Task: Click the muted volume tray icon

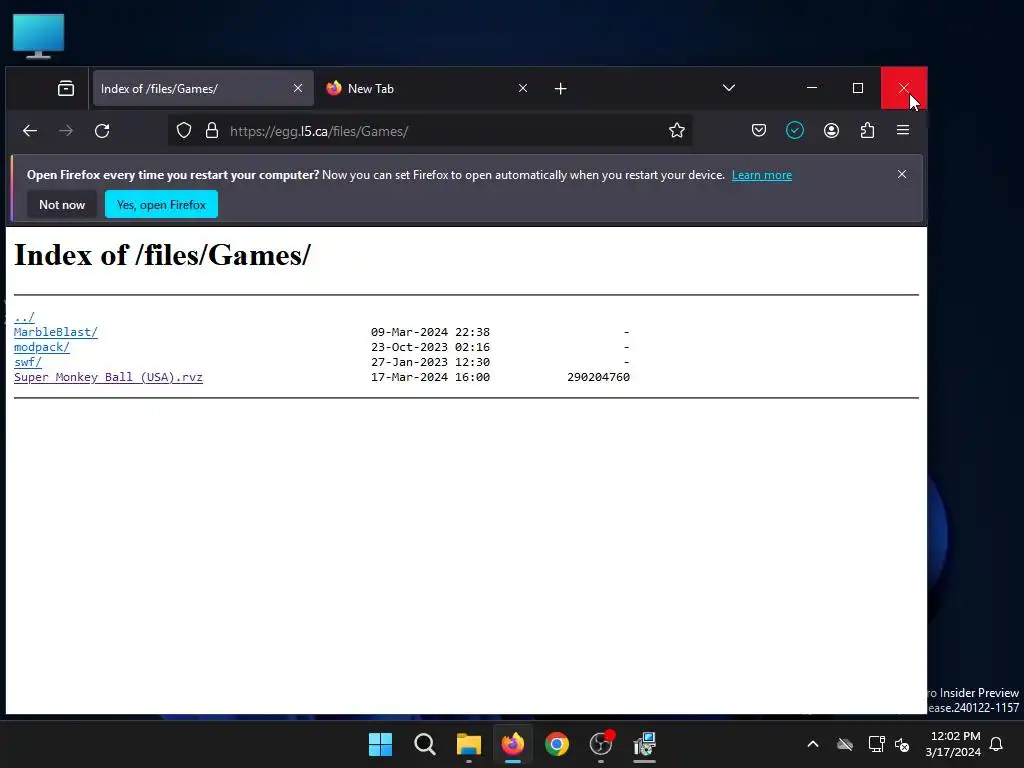Action: point(902,744)
